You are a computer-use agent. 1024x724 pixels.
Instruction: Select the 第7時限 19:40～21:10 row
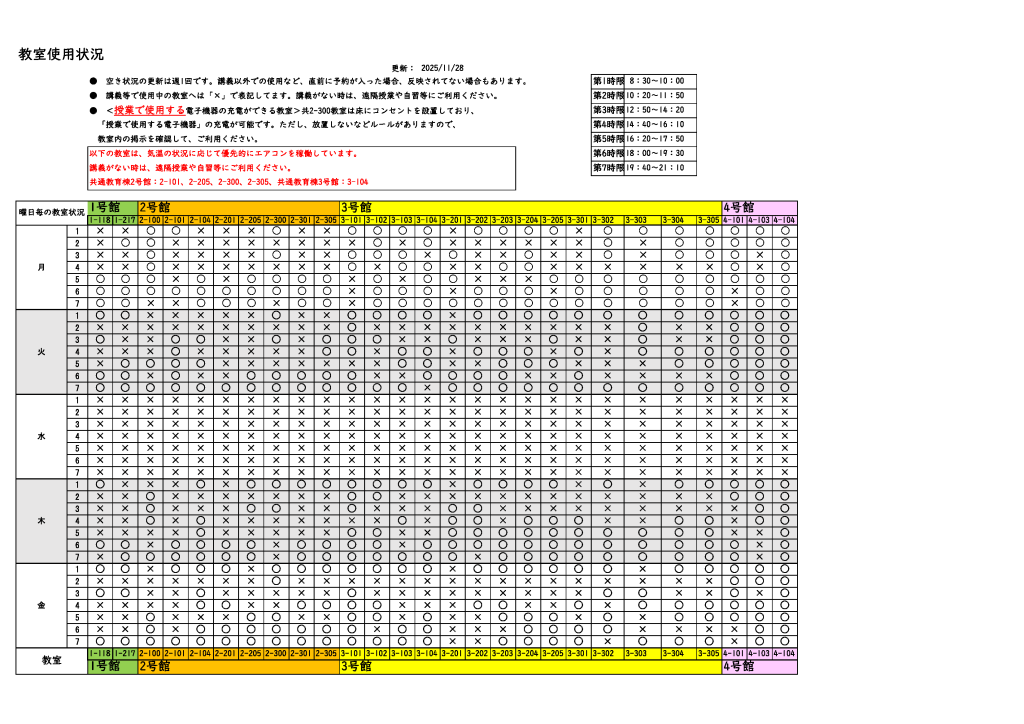(x=643, y=168)
